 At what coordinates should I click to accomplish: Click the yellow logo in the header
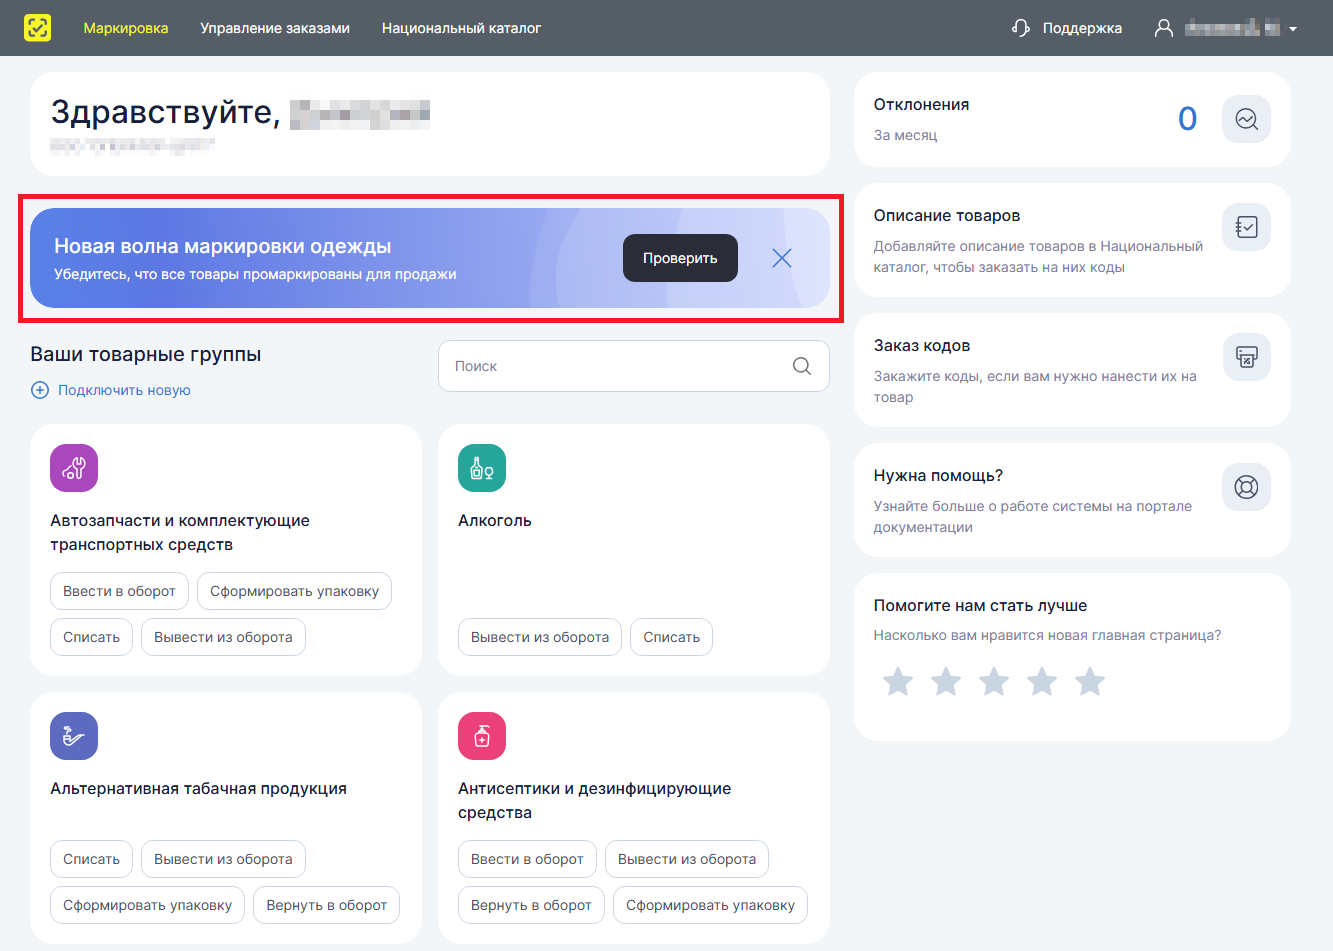pyautogui.click(x=37, y=28)
